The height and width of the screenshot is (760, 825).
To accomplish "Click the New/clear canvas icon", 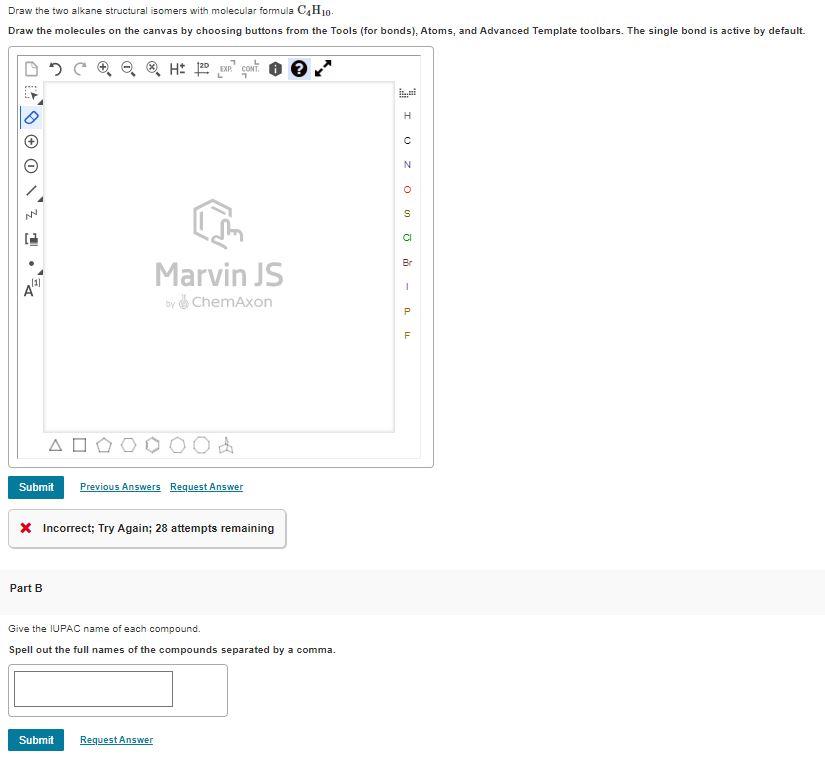I will pos(32,69).
